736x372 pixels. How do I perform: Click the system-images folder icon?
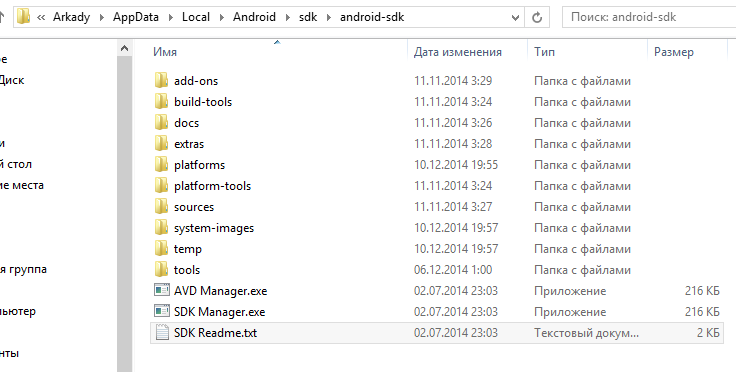click(x=161, y=228)
